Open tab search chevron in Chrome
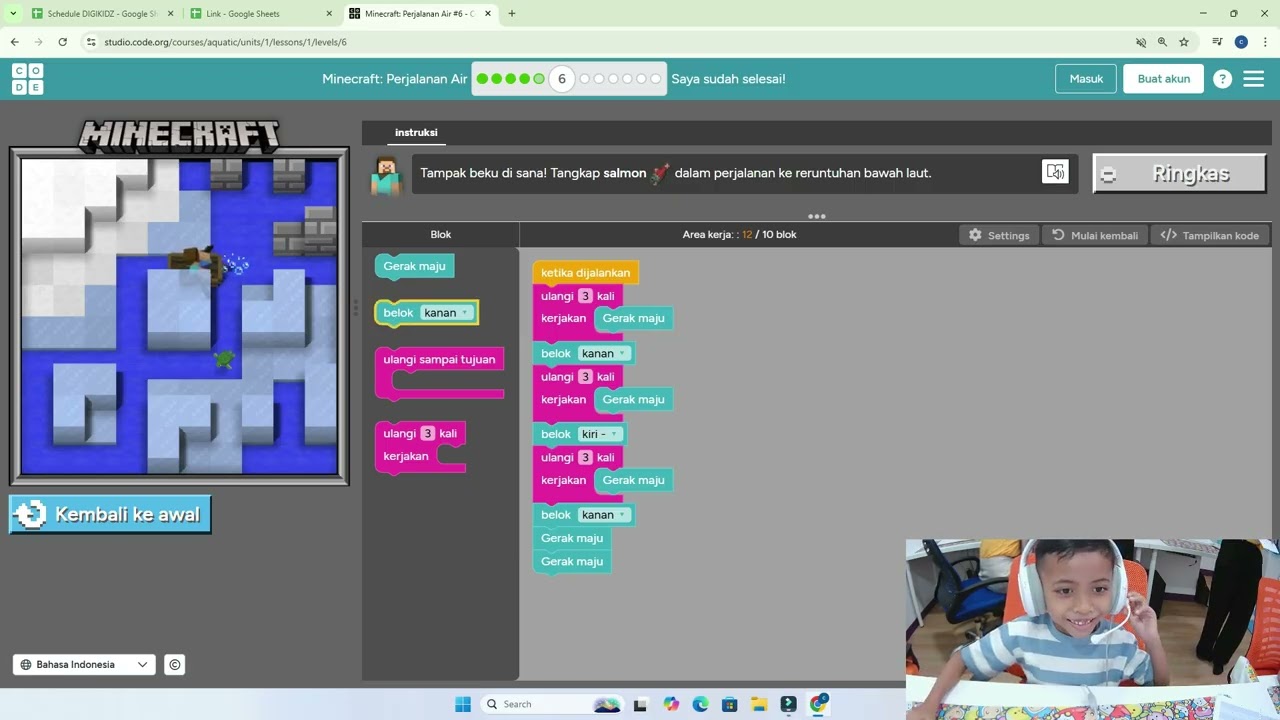This screenshot has width=1280, height=720. (x=13, y=14)
